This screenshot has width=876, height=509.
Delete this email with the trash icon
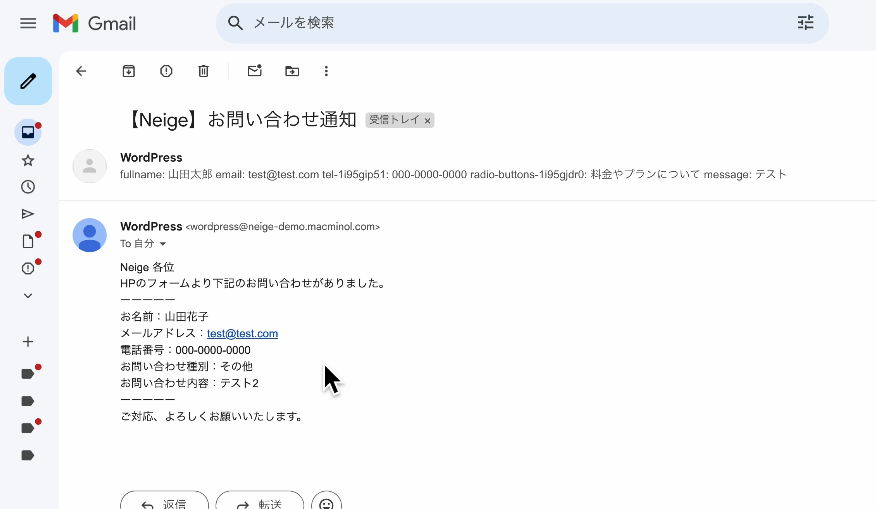pos(203,71)
